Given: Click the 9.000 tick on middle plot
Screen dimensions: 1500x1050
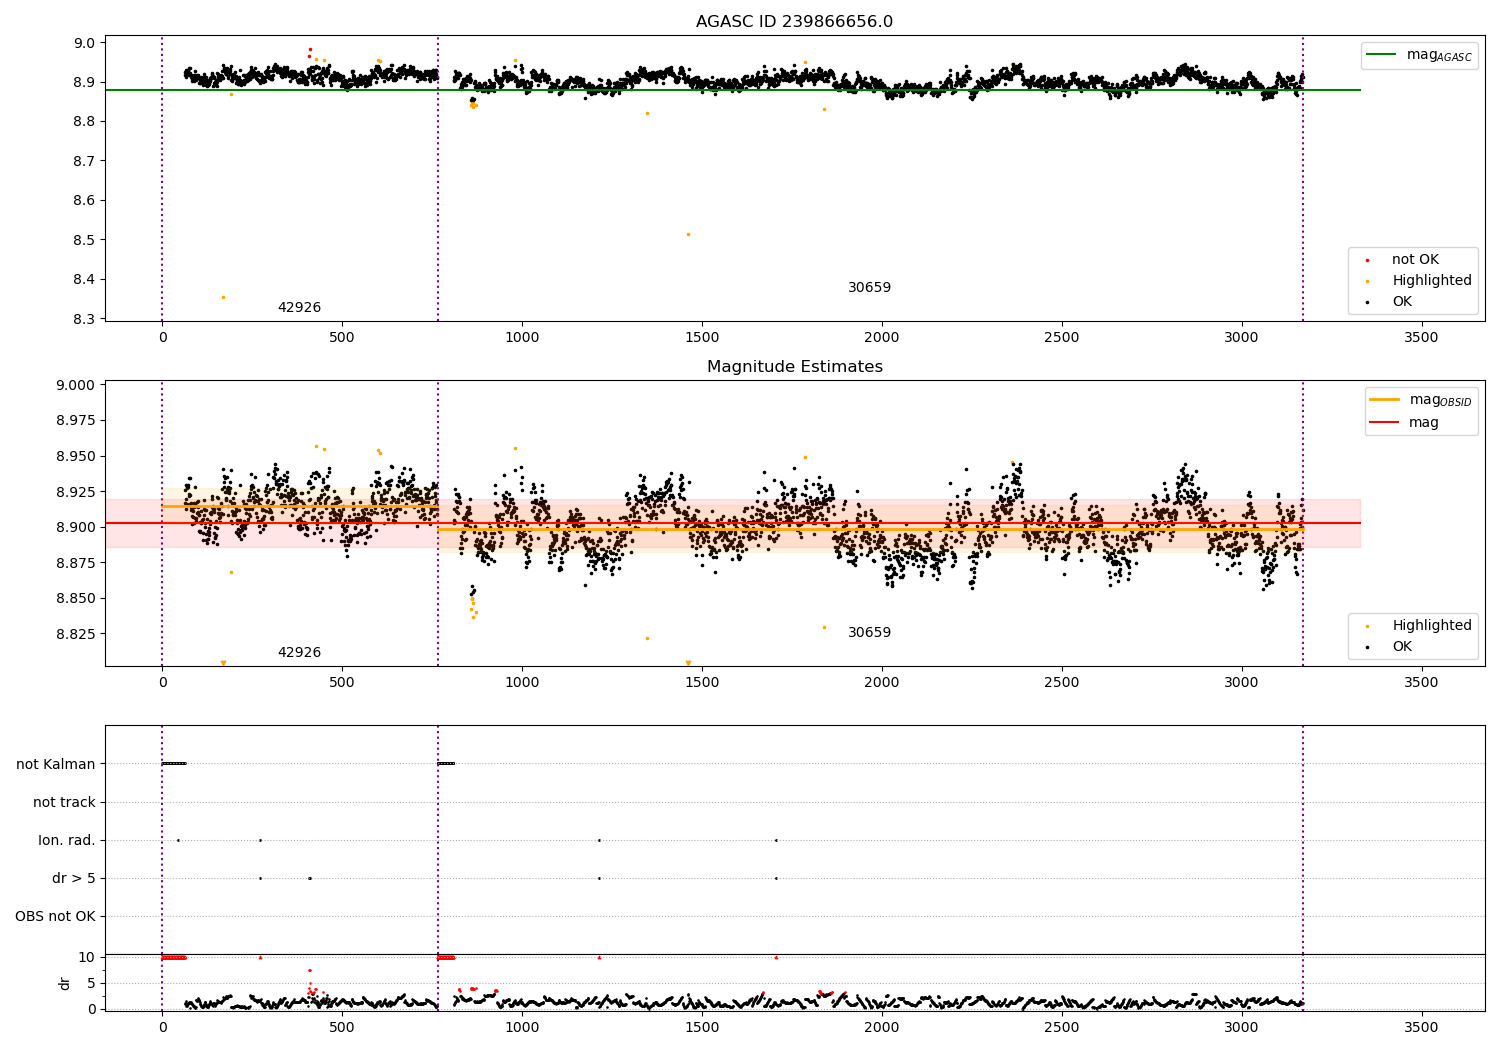Looking at the screenshot, I should coord(76,385).
